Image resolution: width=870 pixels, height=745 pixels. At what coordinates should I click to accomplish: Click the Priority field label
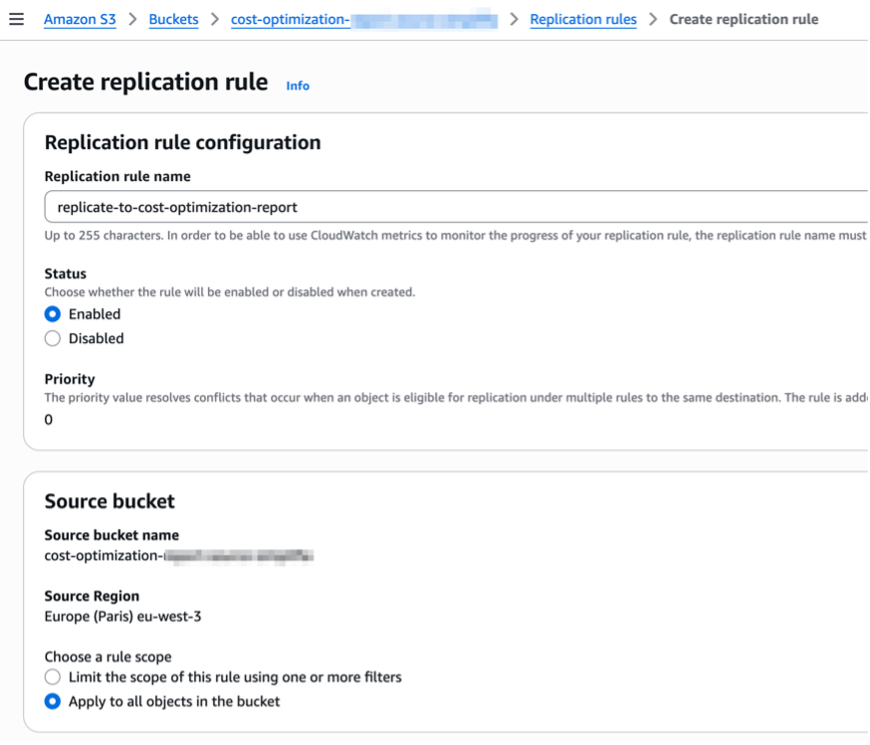[69, 379]
